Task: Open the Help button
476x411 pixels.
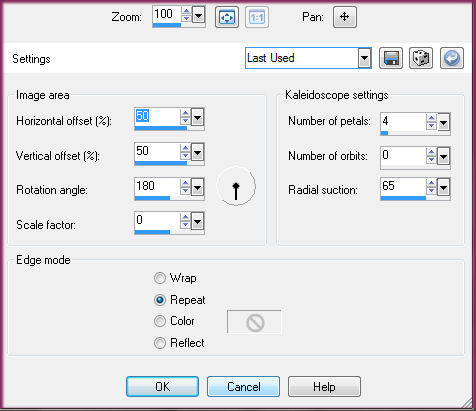Action: pos(324,387)
